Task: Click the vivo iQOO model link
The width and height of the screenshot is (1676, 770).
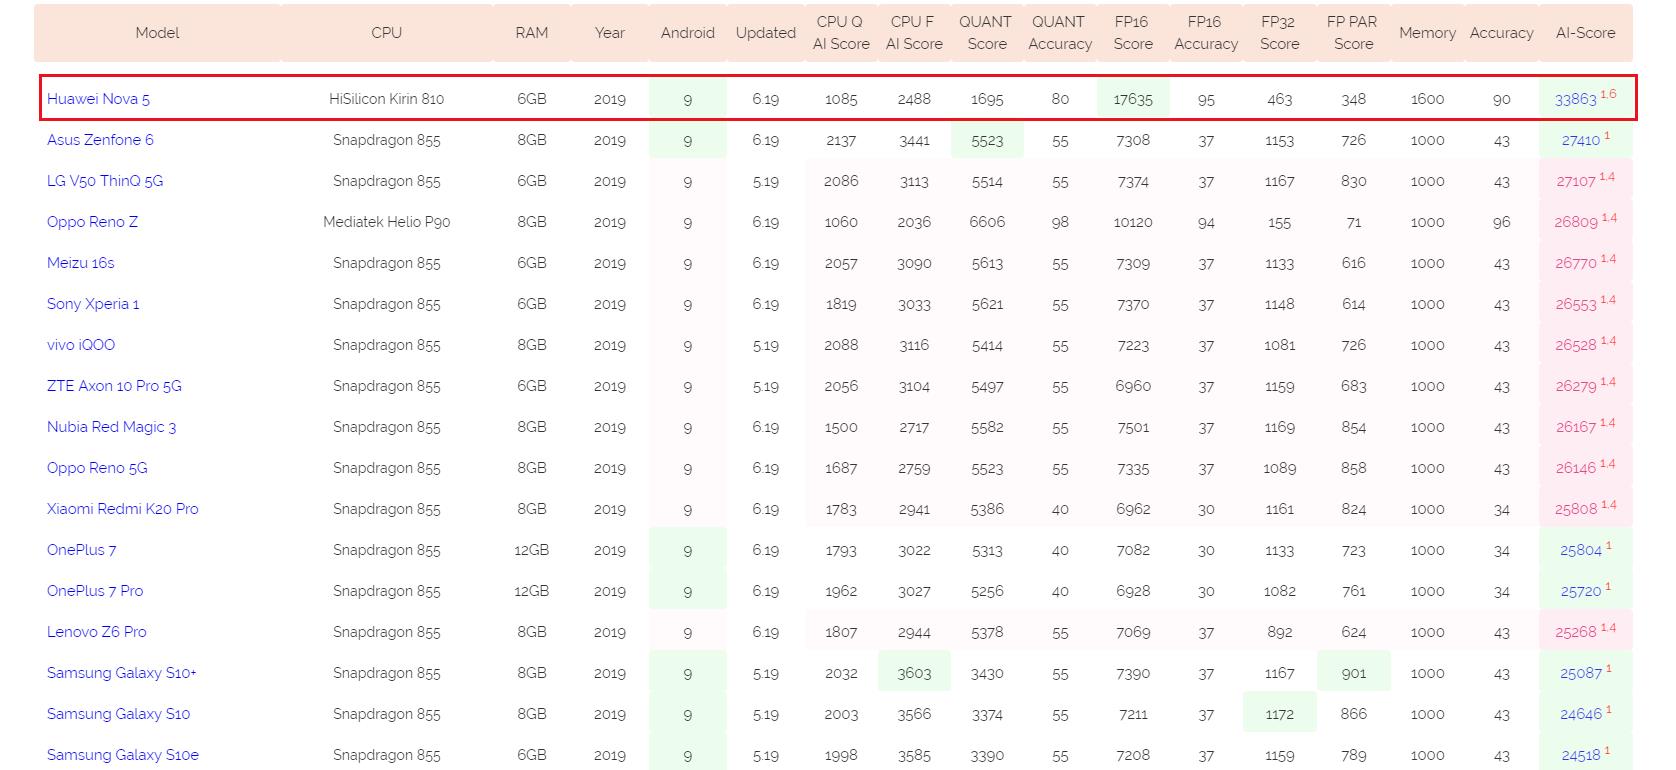Action: (81, 345)
